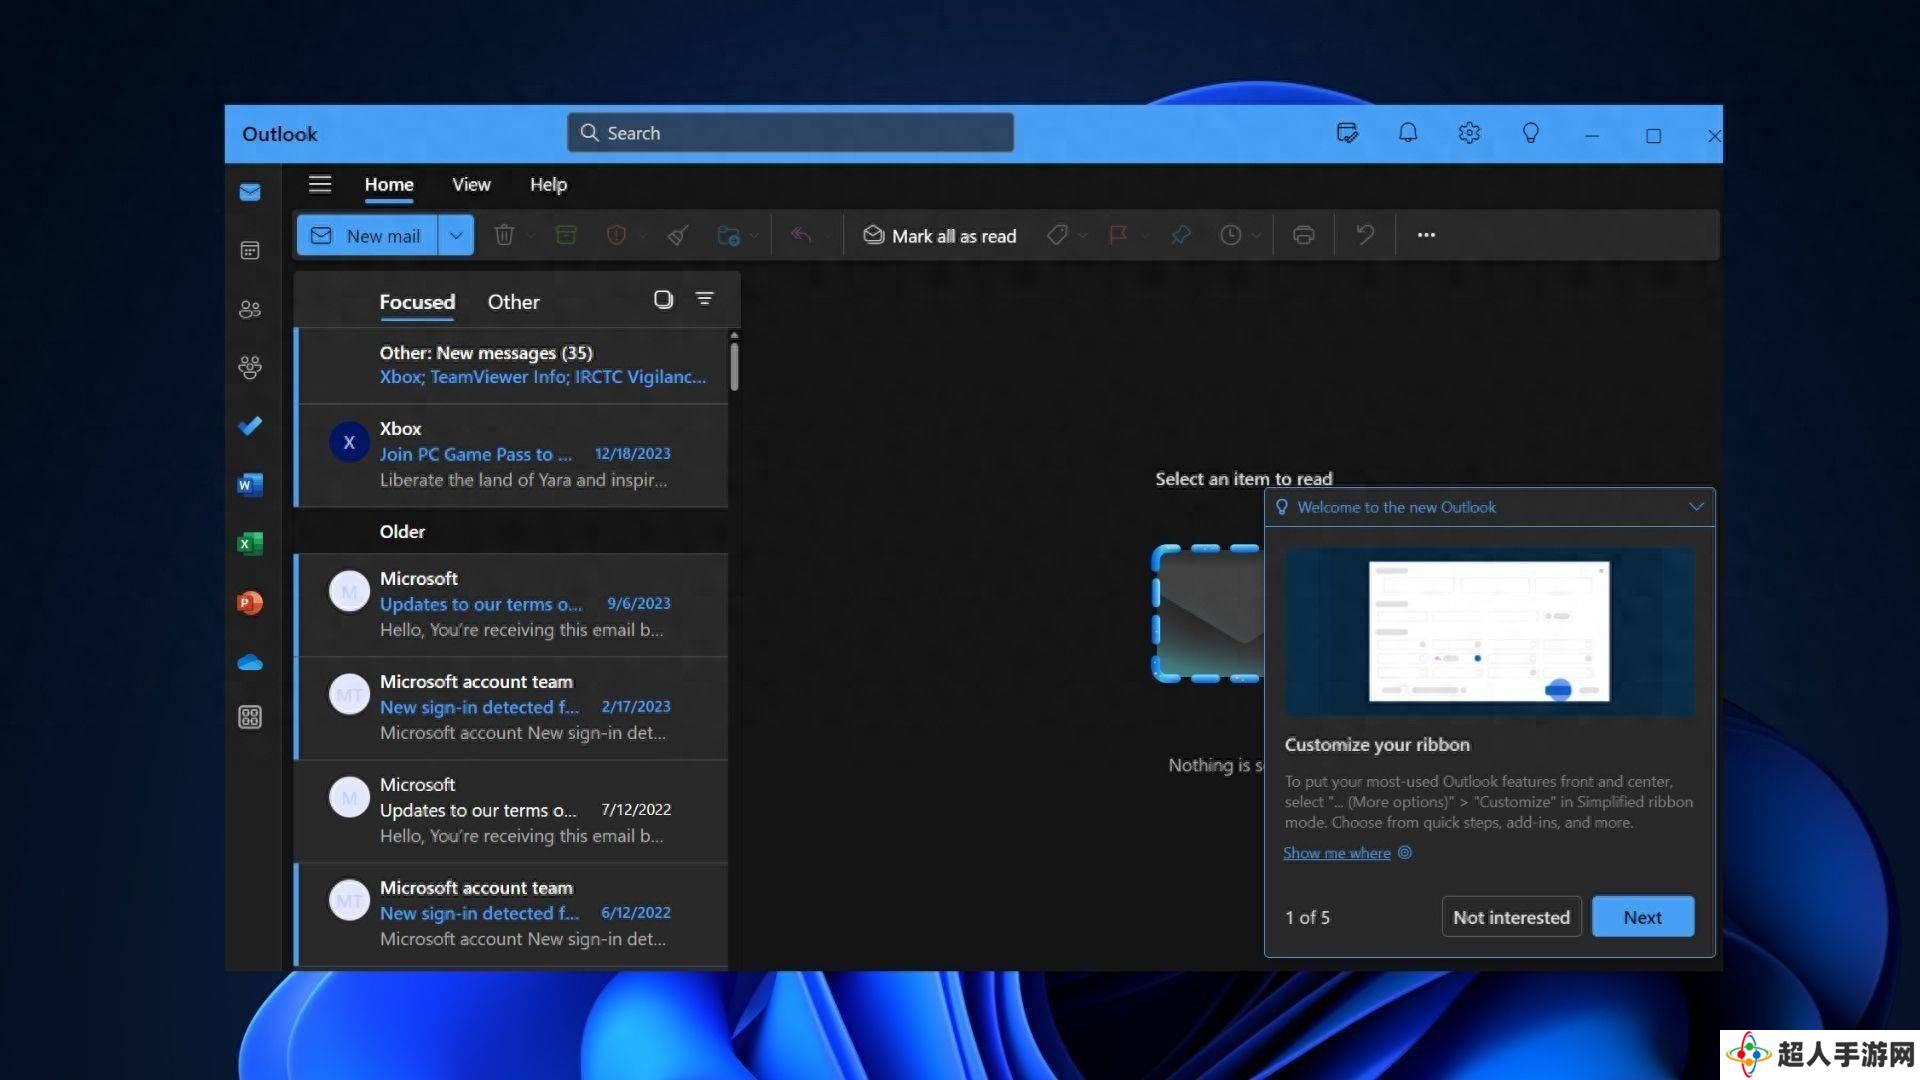This screenshot has width=1920, height=1080.
Task: Open Microsoft email dated 7/12/2022
Action: [511, 811]
